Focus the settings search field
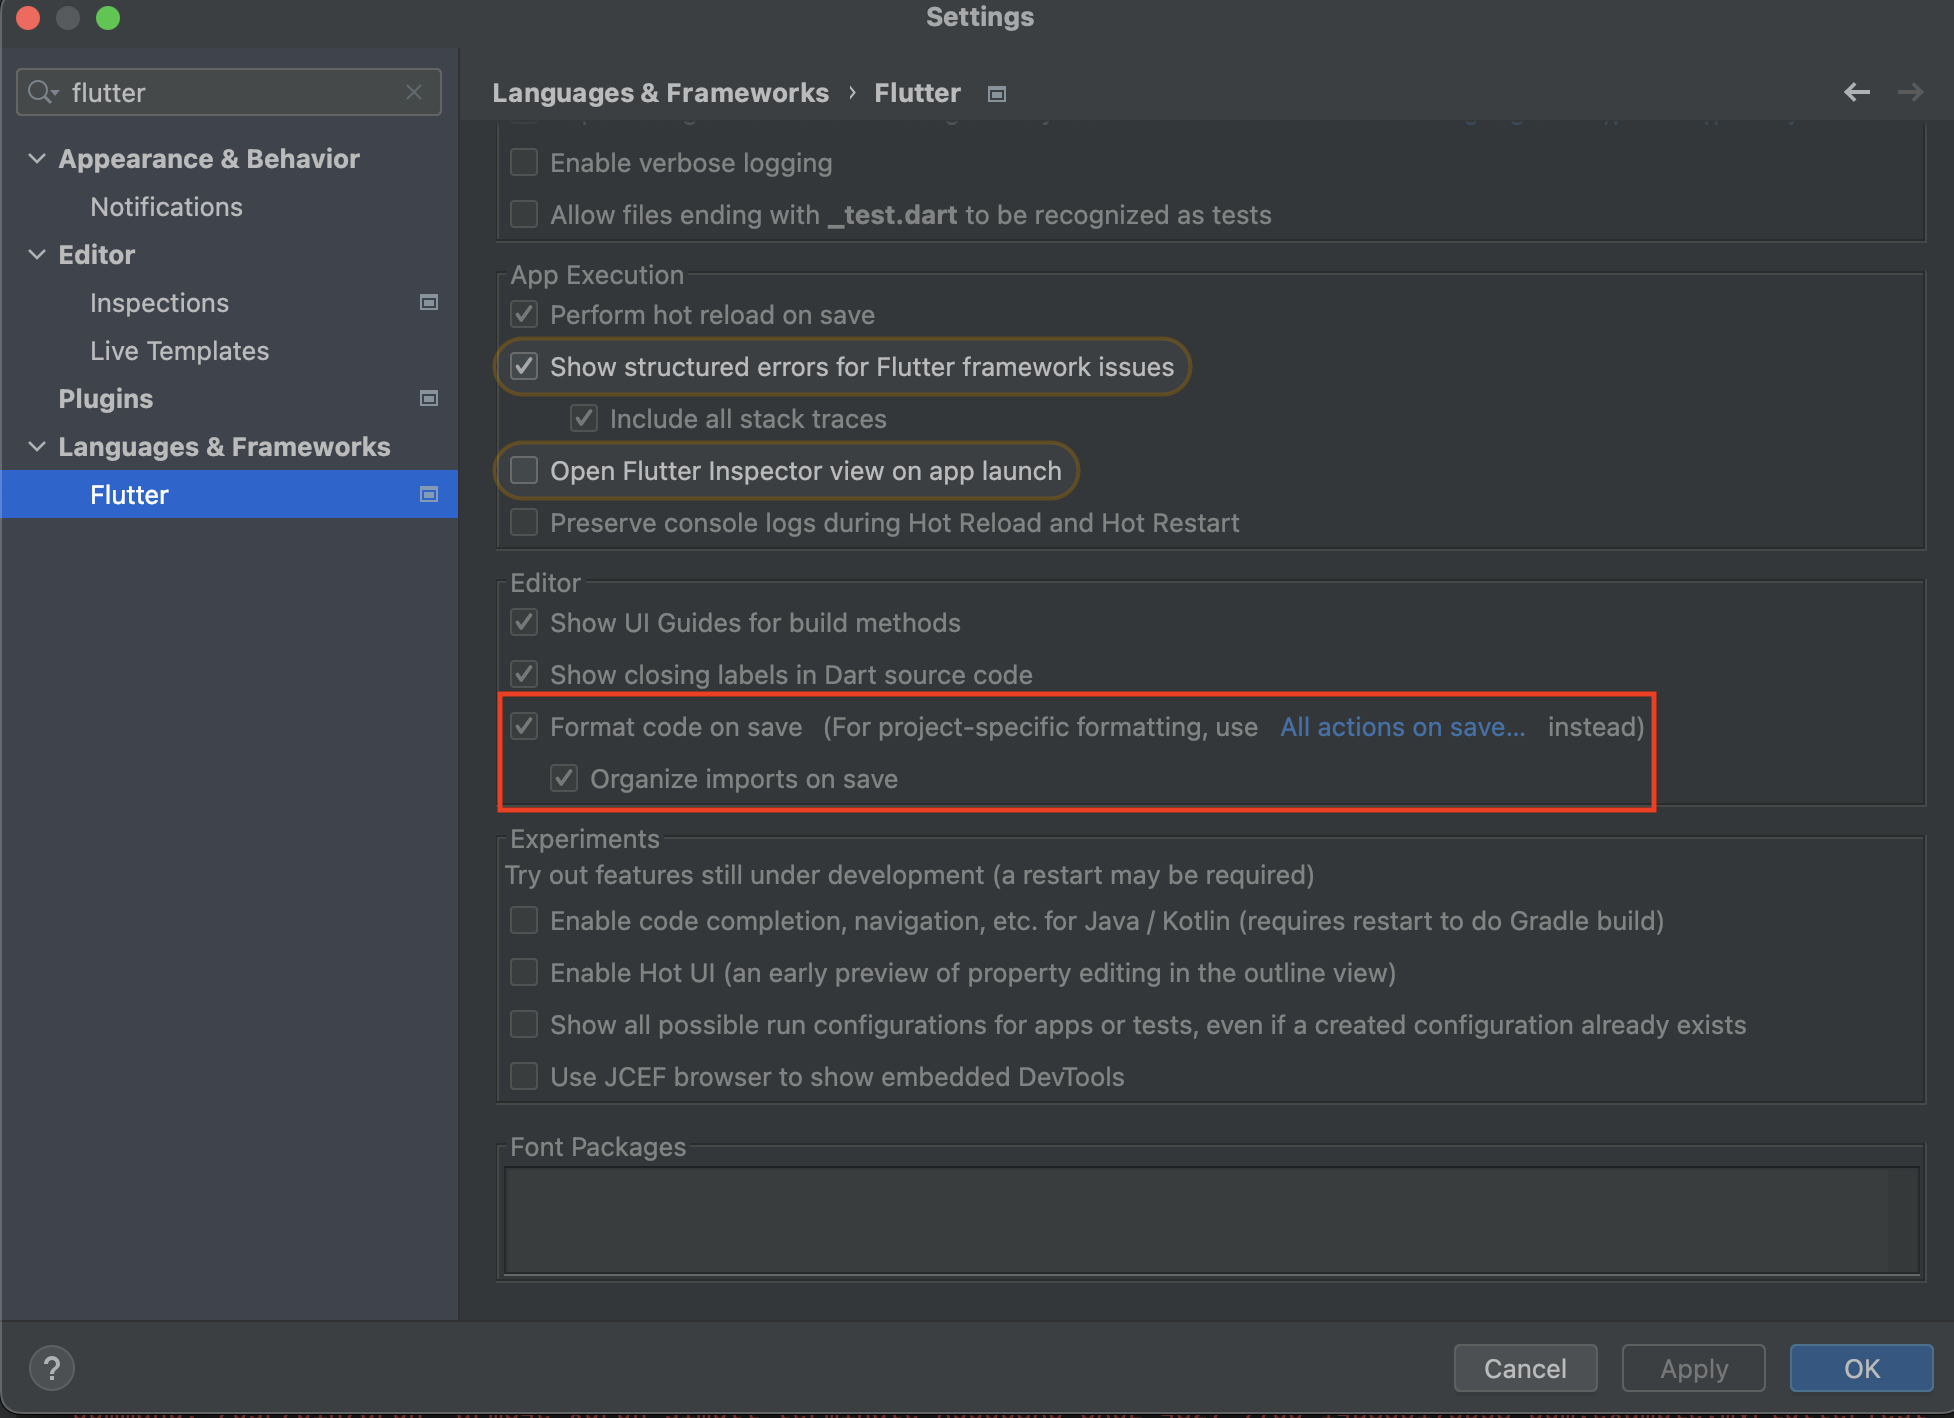 coord(229,92)
